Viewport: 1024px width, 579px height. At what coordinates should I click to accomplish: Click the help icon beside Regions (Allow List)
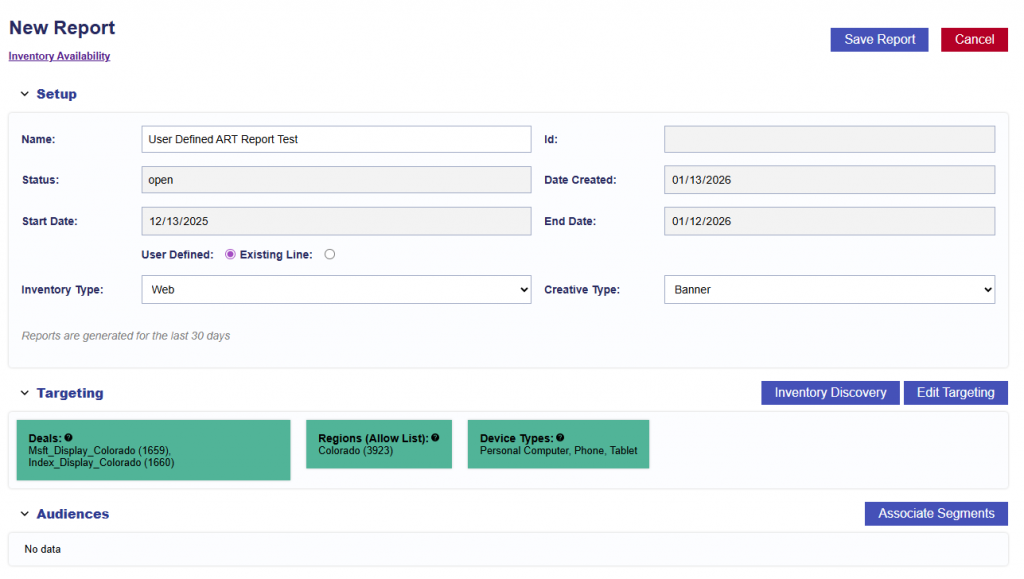[x=436, y=438]
